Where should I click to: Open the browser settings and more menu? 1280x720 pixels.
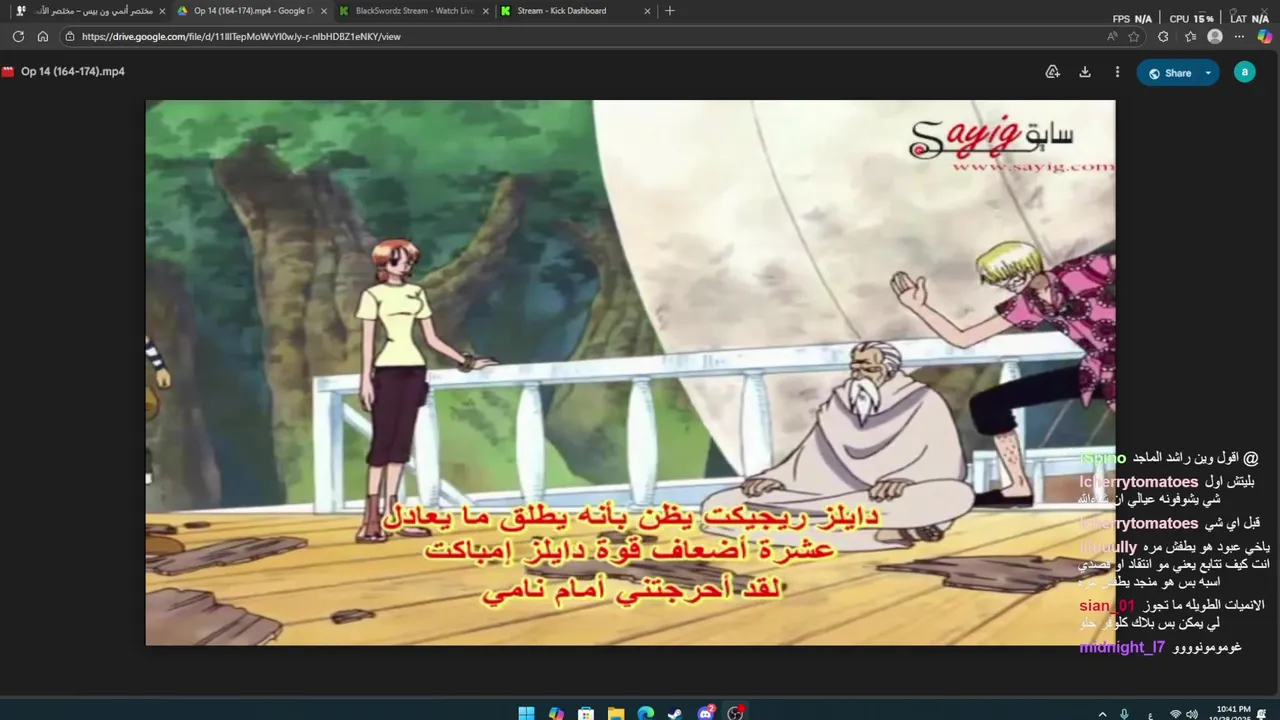[1240, 36]
